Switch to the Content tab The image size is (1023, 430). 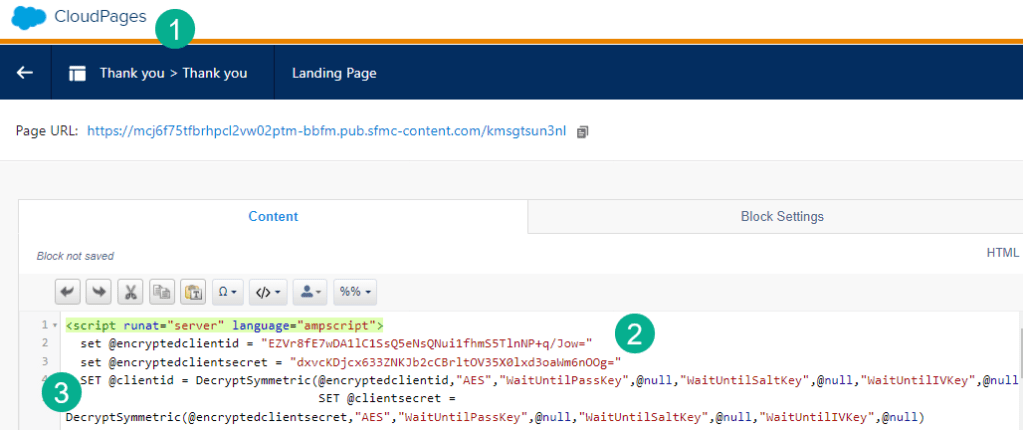273,216
